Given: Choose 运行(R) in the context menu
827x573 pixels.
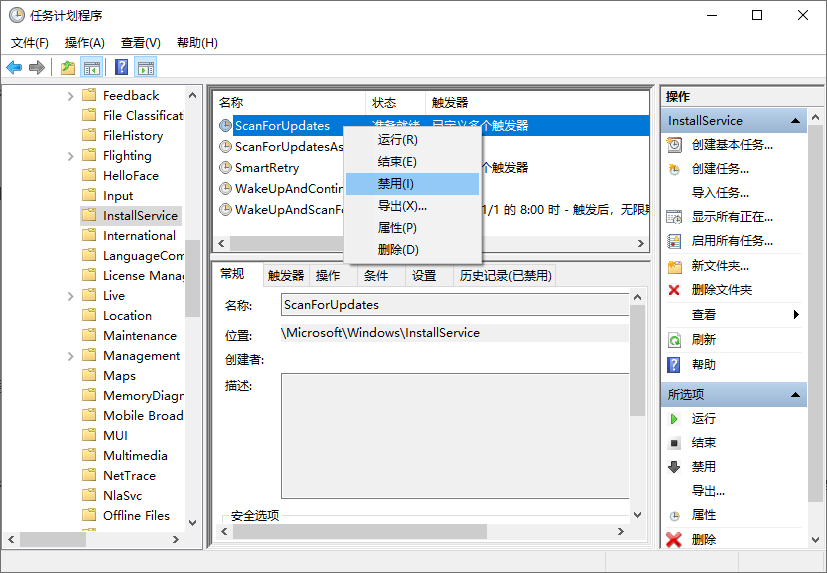Looking at the screenshot, I should click(412, 140).
